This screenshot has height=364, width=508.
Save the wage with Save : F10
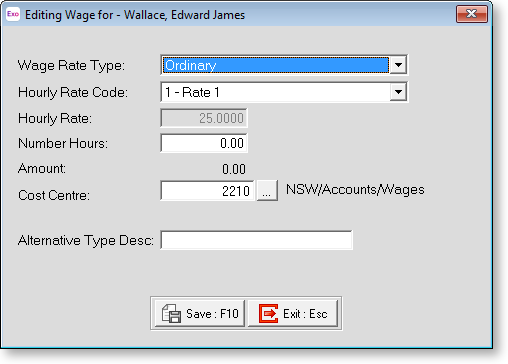point(200,313)
